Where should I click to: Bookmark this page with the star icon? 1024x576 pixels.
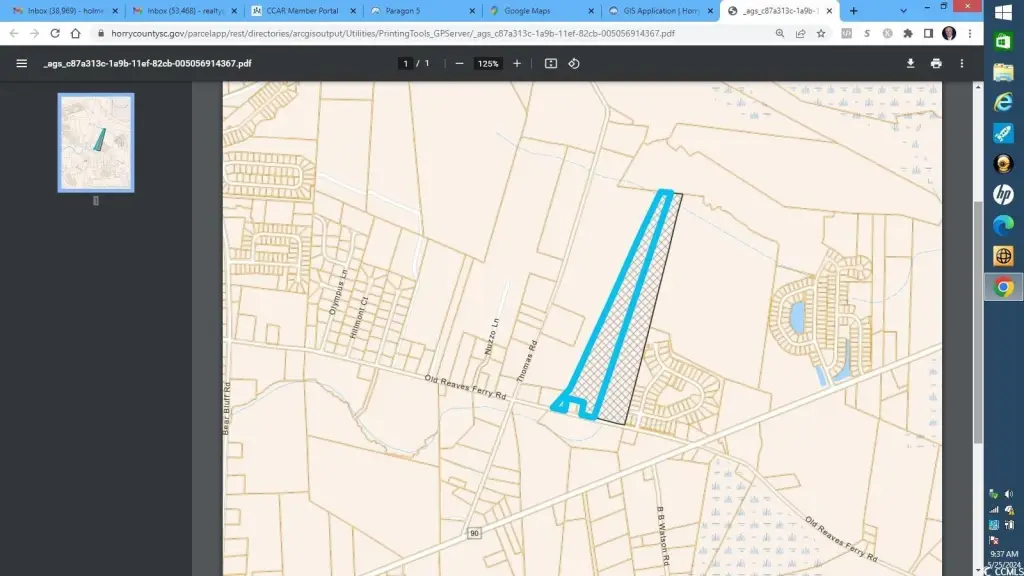pyautogui.click(x=821, y=33)
